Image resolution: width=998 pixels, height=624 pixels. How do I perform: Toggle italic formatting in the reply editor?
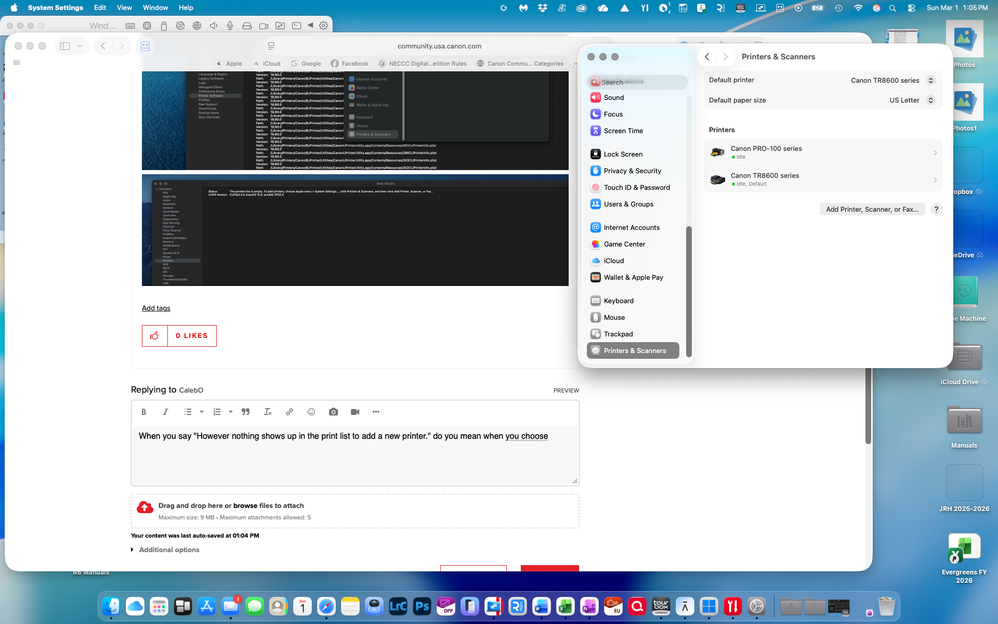pos(165,412)
